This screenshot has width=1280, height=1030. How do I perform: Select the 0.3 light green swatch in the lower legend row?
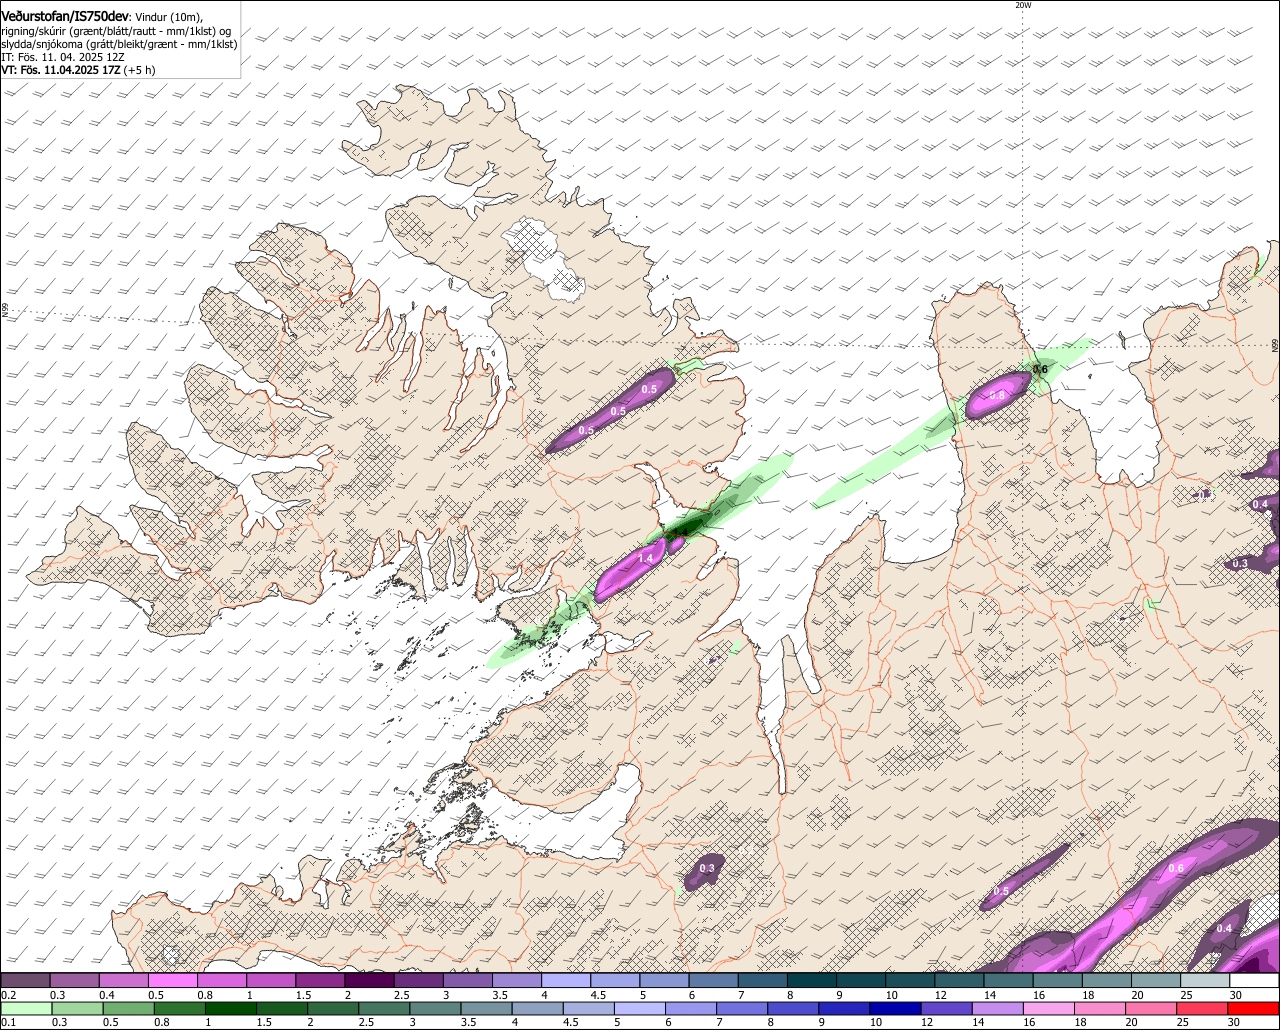pos(77,1008)
